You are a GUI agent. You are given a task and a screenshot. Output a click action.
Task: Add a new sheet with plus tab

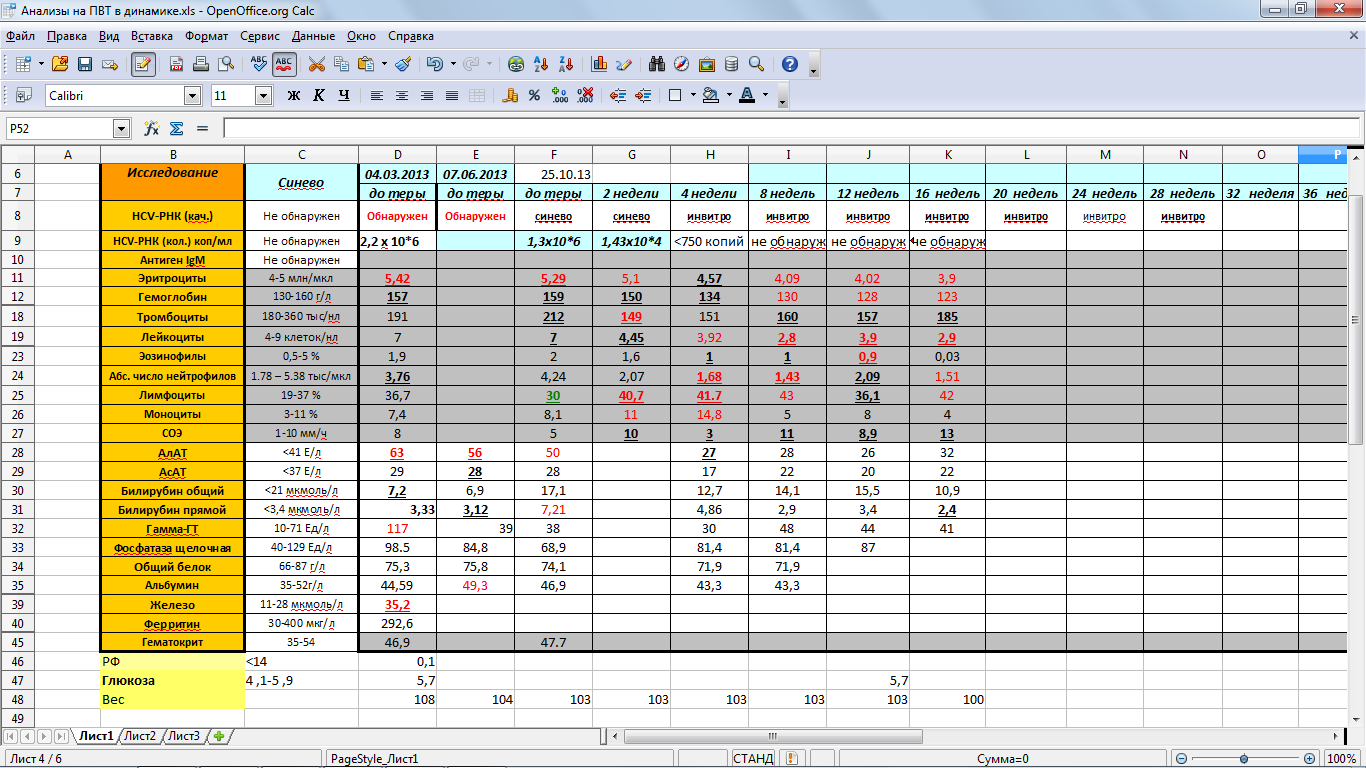tap(218, 736)
